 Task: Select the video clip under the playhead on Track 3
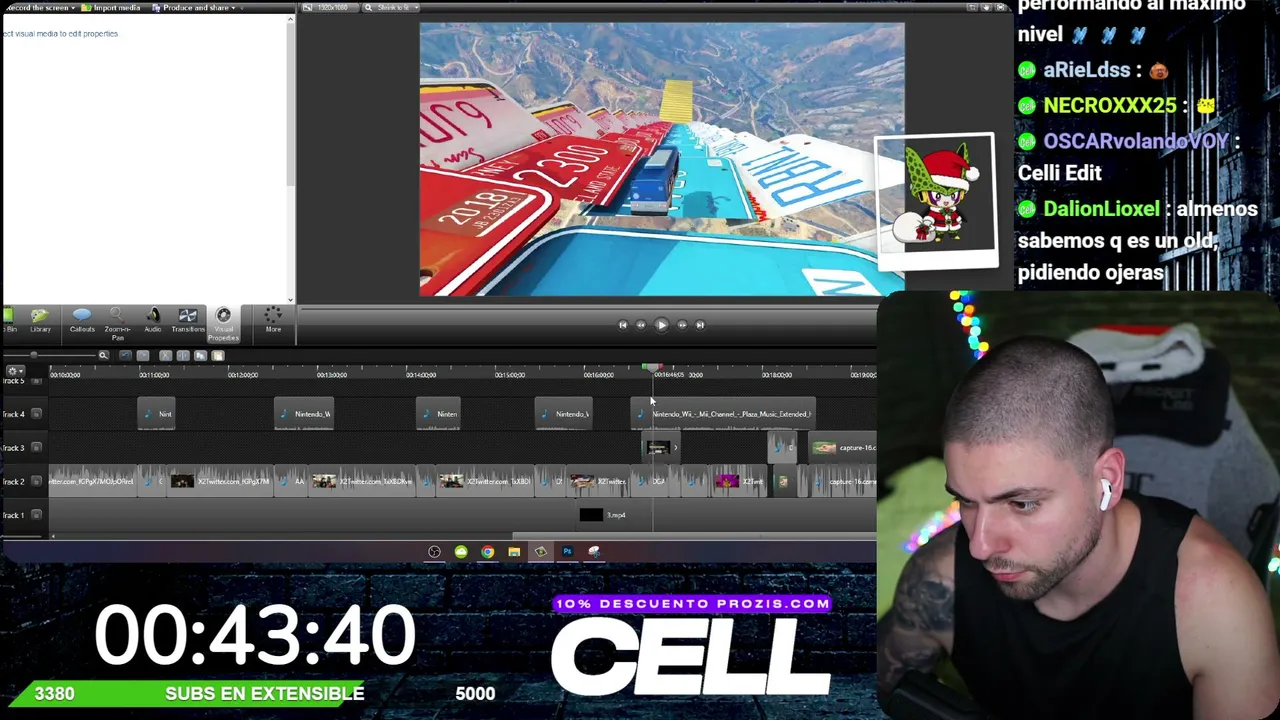(660, 448)
